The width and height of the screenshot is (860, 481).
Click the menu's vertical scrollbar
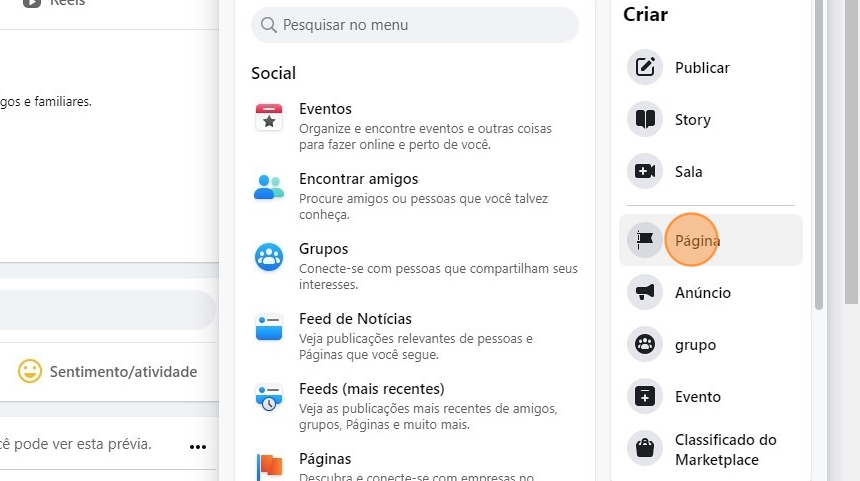point(820,150)
